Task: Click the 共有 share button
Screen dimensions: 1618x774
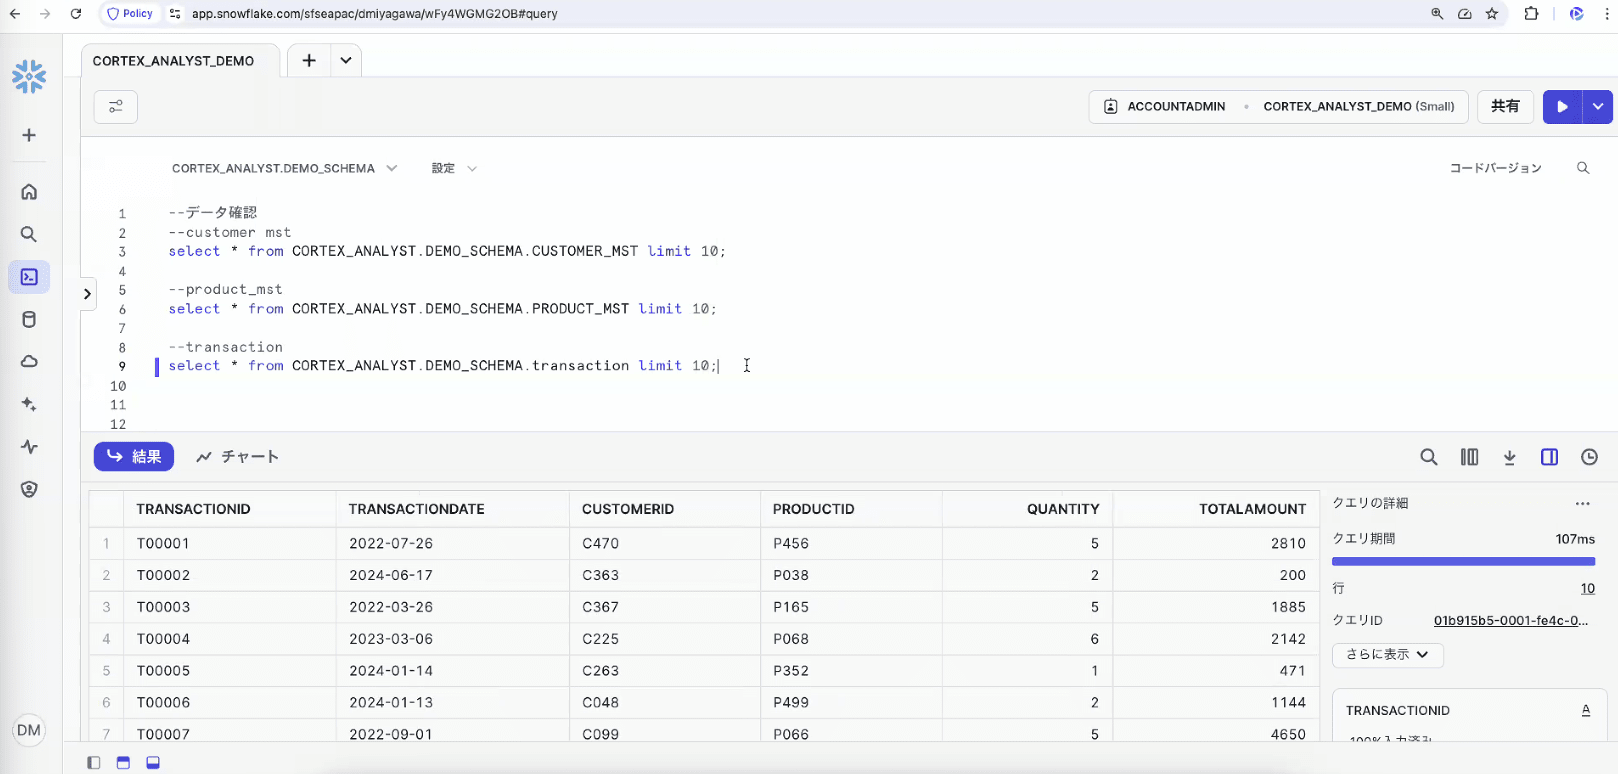Action: click(1505, 106)
